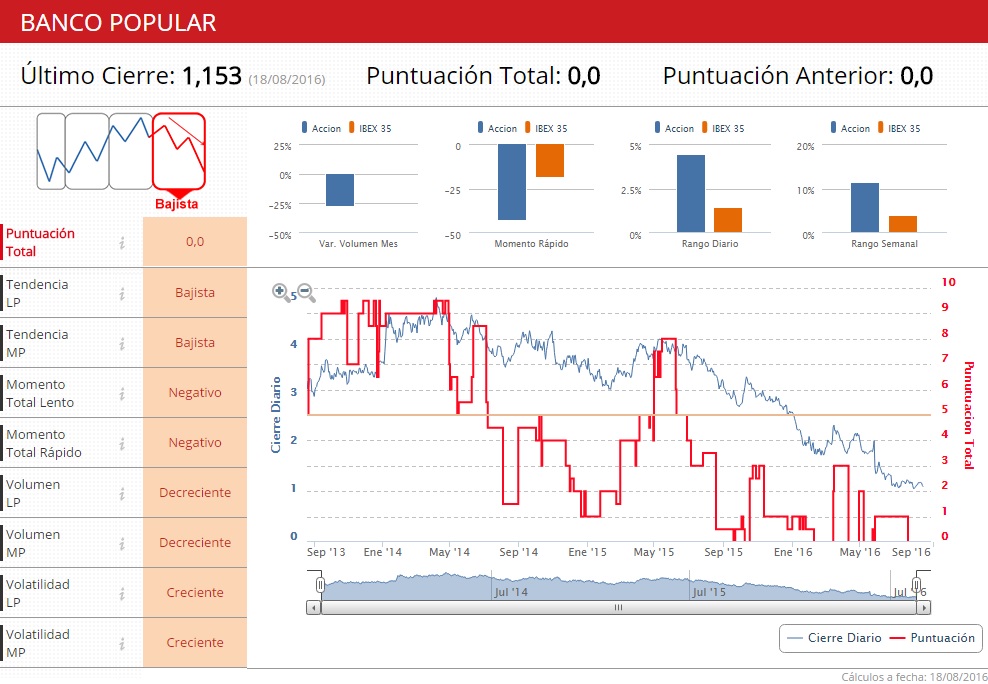Toggle Accion series in Rango Semanal chart
This screenshot has height=684, width=988.
pyautogui.click(x=850, y=128)
